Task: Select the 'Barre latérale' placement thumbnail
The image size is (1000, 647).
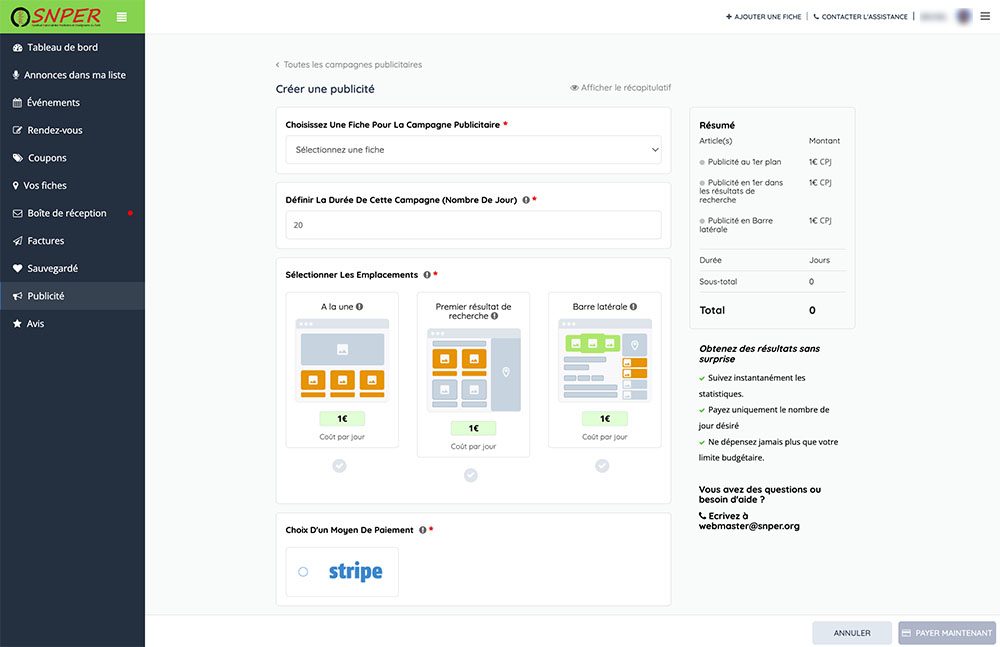Action: click(604, 361)
